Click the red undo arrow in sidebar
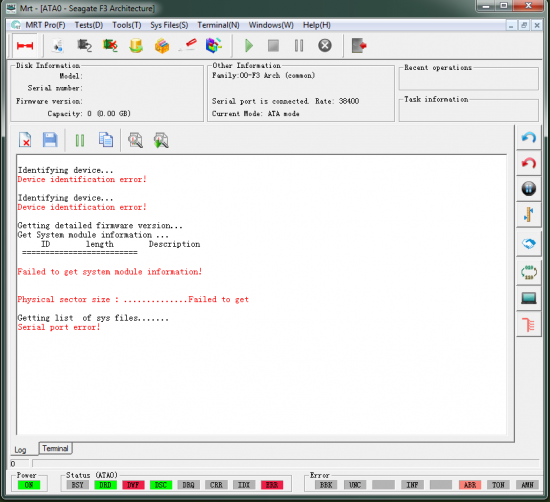550x502 pixels. (529, 163)
